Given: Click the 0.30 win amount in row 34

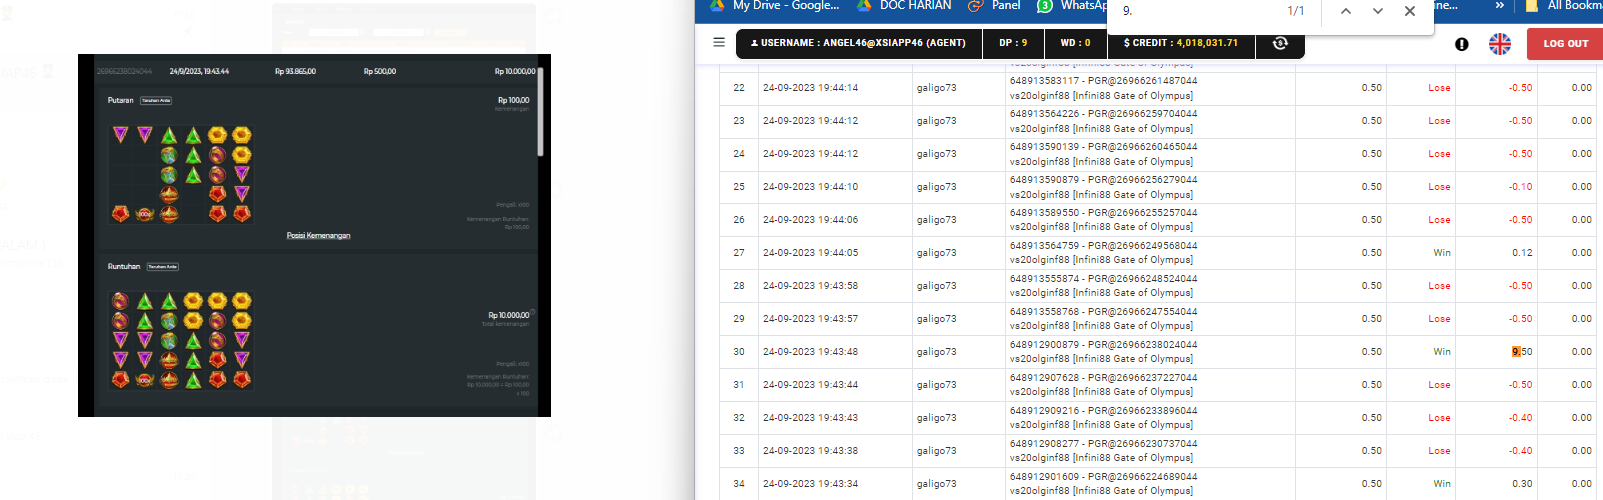Looking at the screenshot, I should tap(1522, 484).
